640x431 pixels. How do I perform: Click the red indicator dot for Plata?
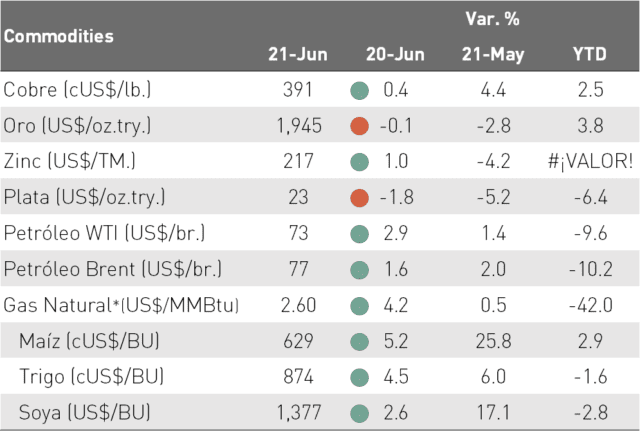[x=360, y=198]
